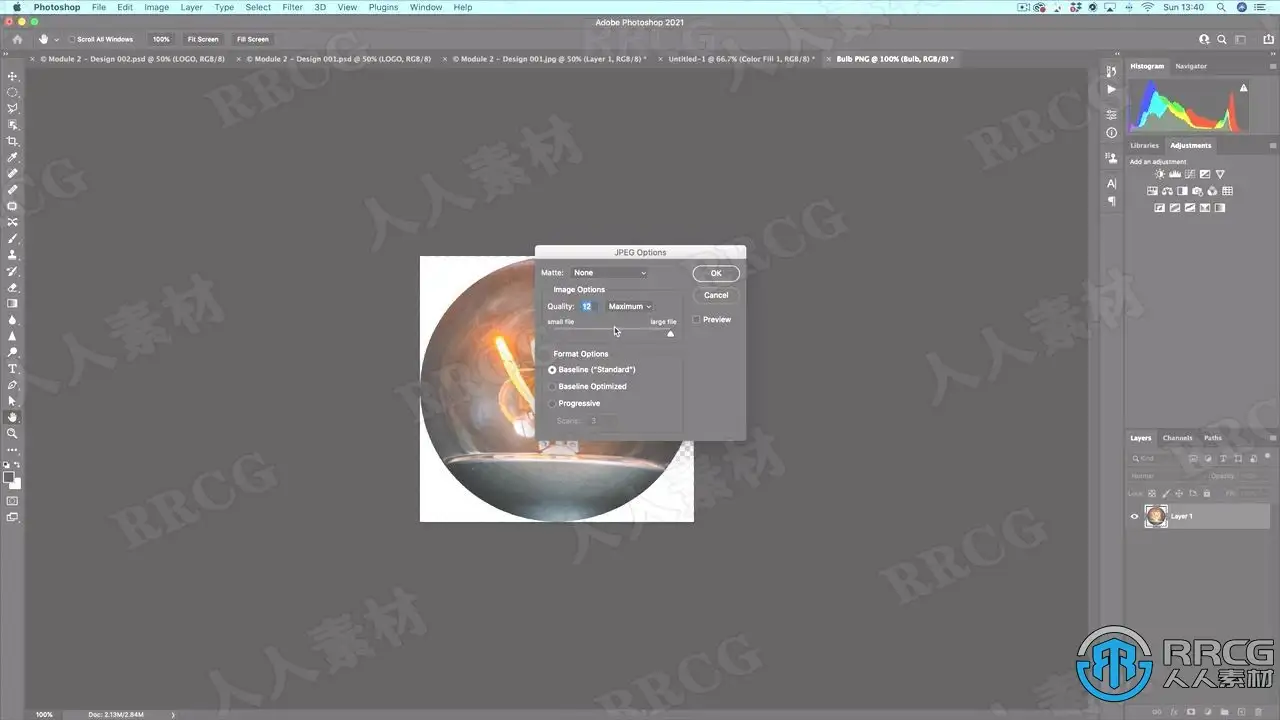The height and width of the screenshot is (720, 1280).
Task: Open the Matte dropdown
Action: pyautogui.click(x=609, y=273)
